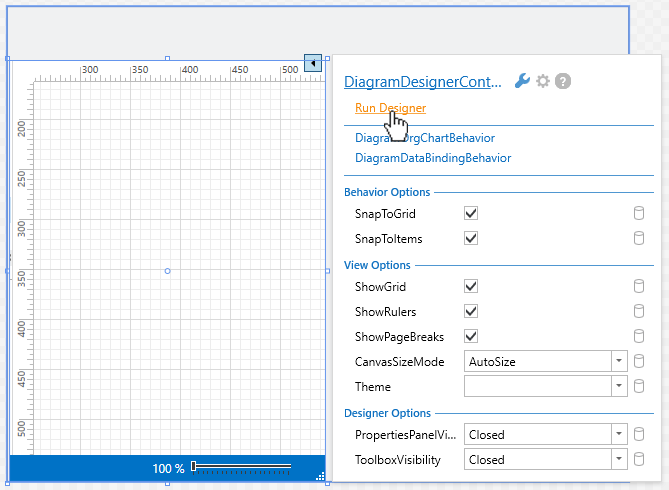Collapse the smart tag arrow button
This screenshot has height=490, width=669.
pos(313,63)
